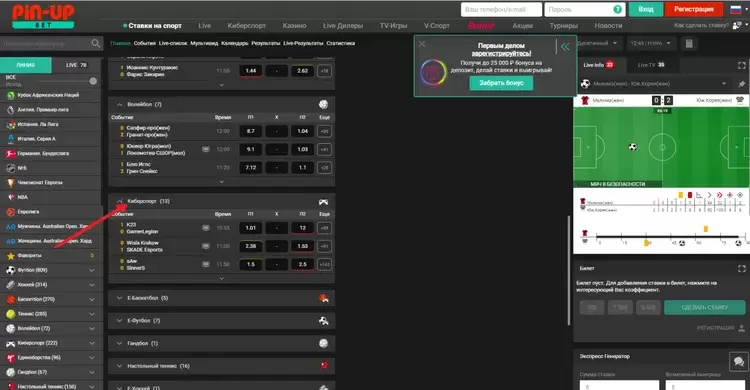
Task: Collapse the bonus banner with double-arrow icon
Action: tap(565, 46)
